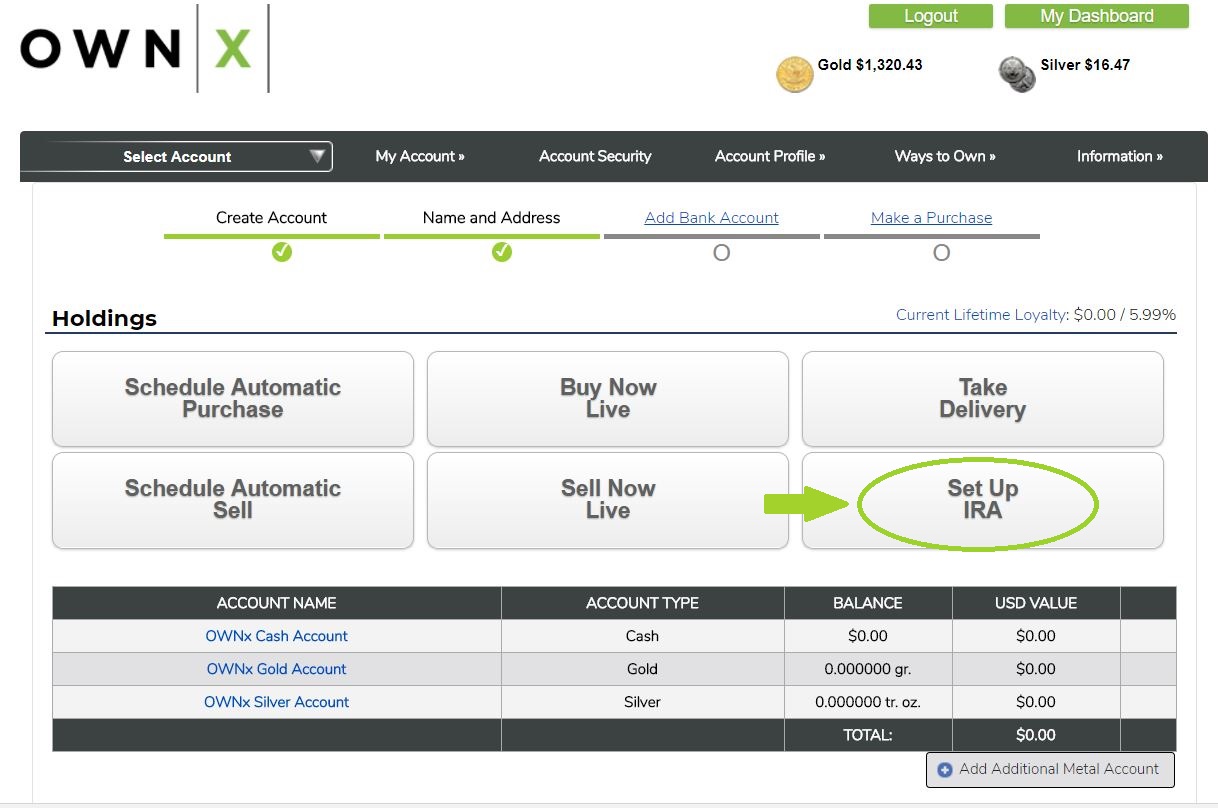Viewport: 1218px width, 808px height.
Task: Click the Gold $1,320.43 price text
Action: (870, 65)
